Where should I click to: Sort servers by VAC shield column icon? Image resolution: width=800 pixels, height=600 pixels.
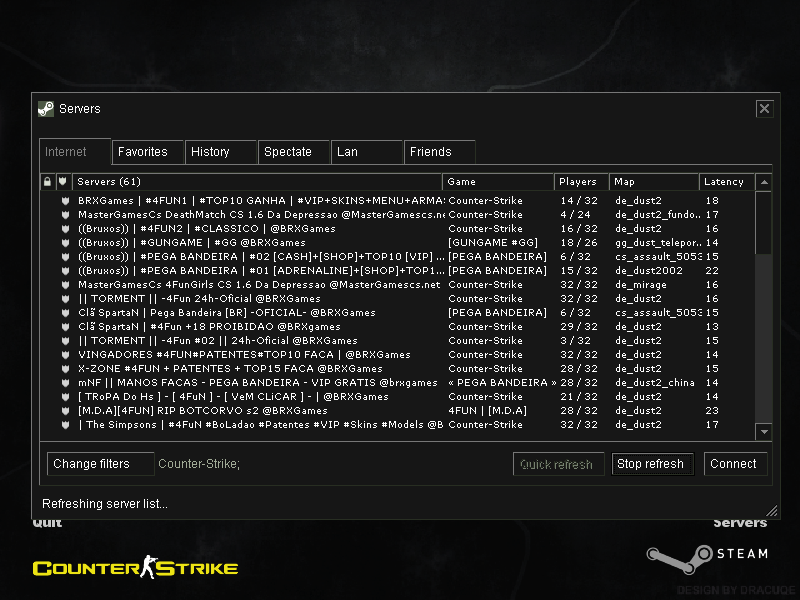coord(63,182)
